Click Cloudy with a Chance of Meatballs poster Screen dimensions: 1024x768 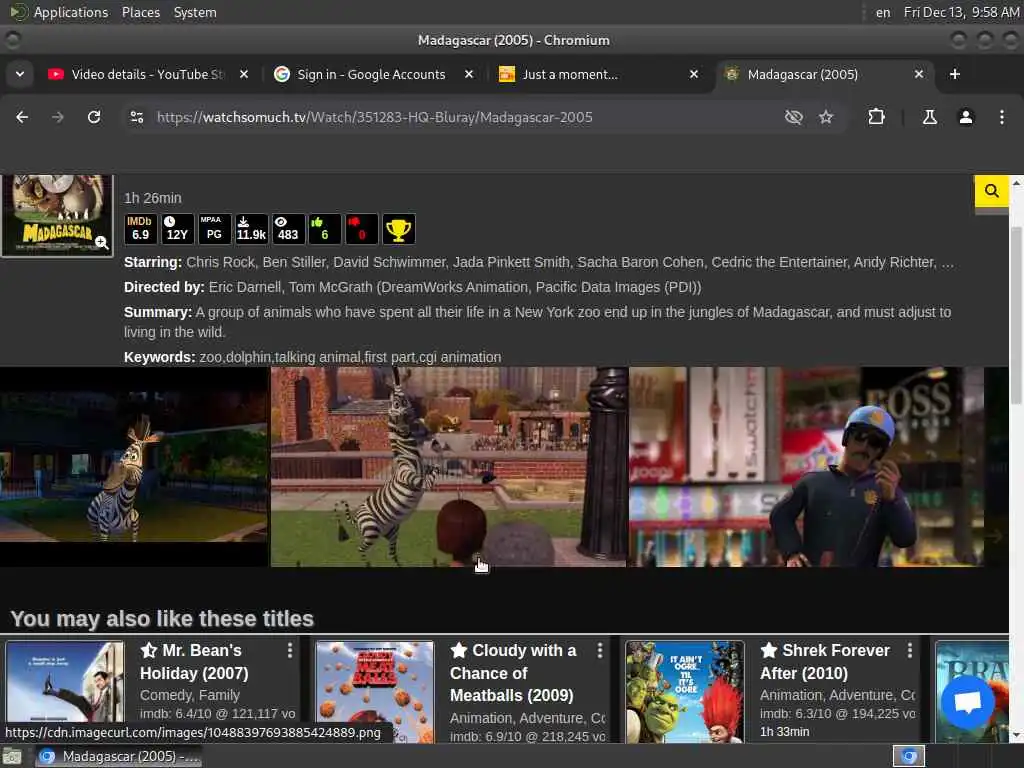click(374, 691)
